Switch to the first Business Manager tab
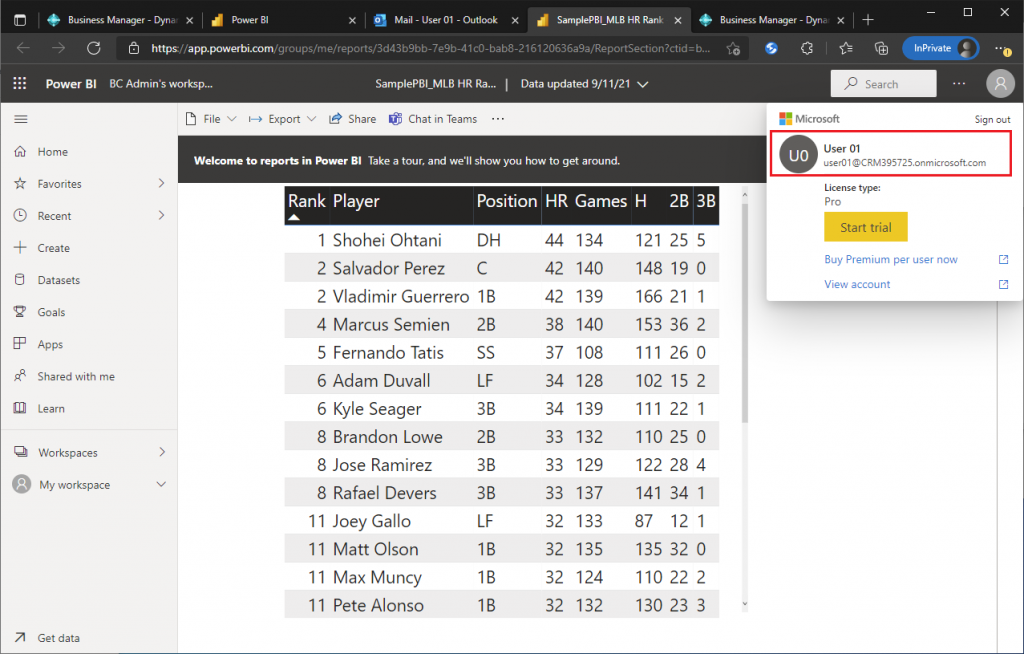This screenshot has height=654, width=1024. click(x=120, y=20)
